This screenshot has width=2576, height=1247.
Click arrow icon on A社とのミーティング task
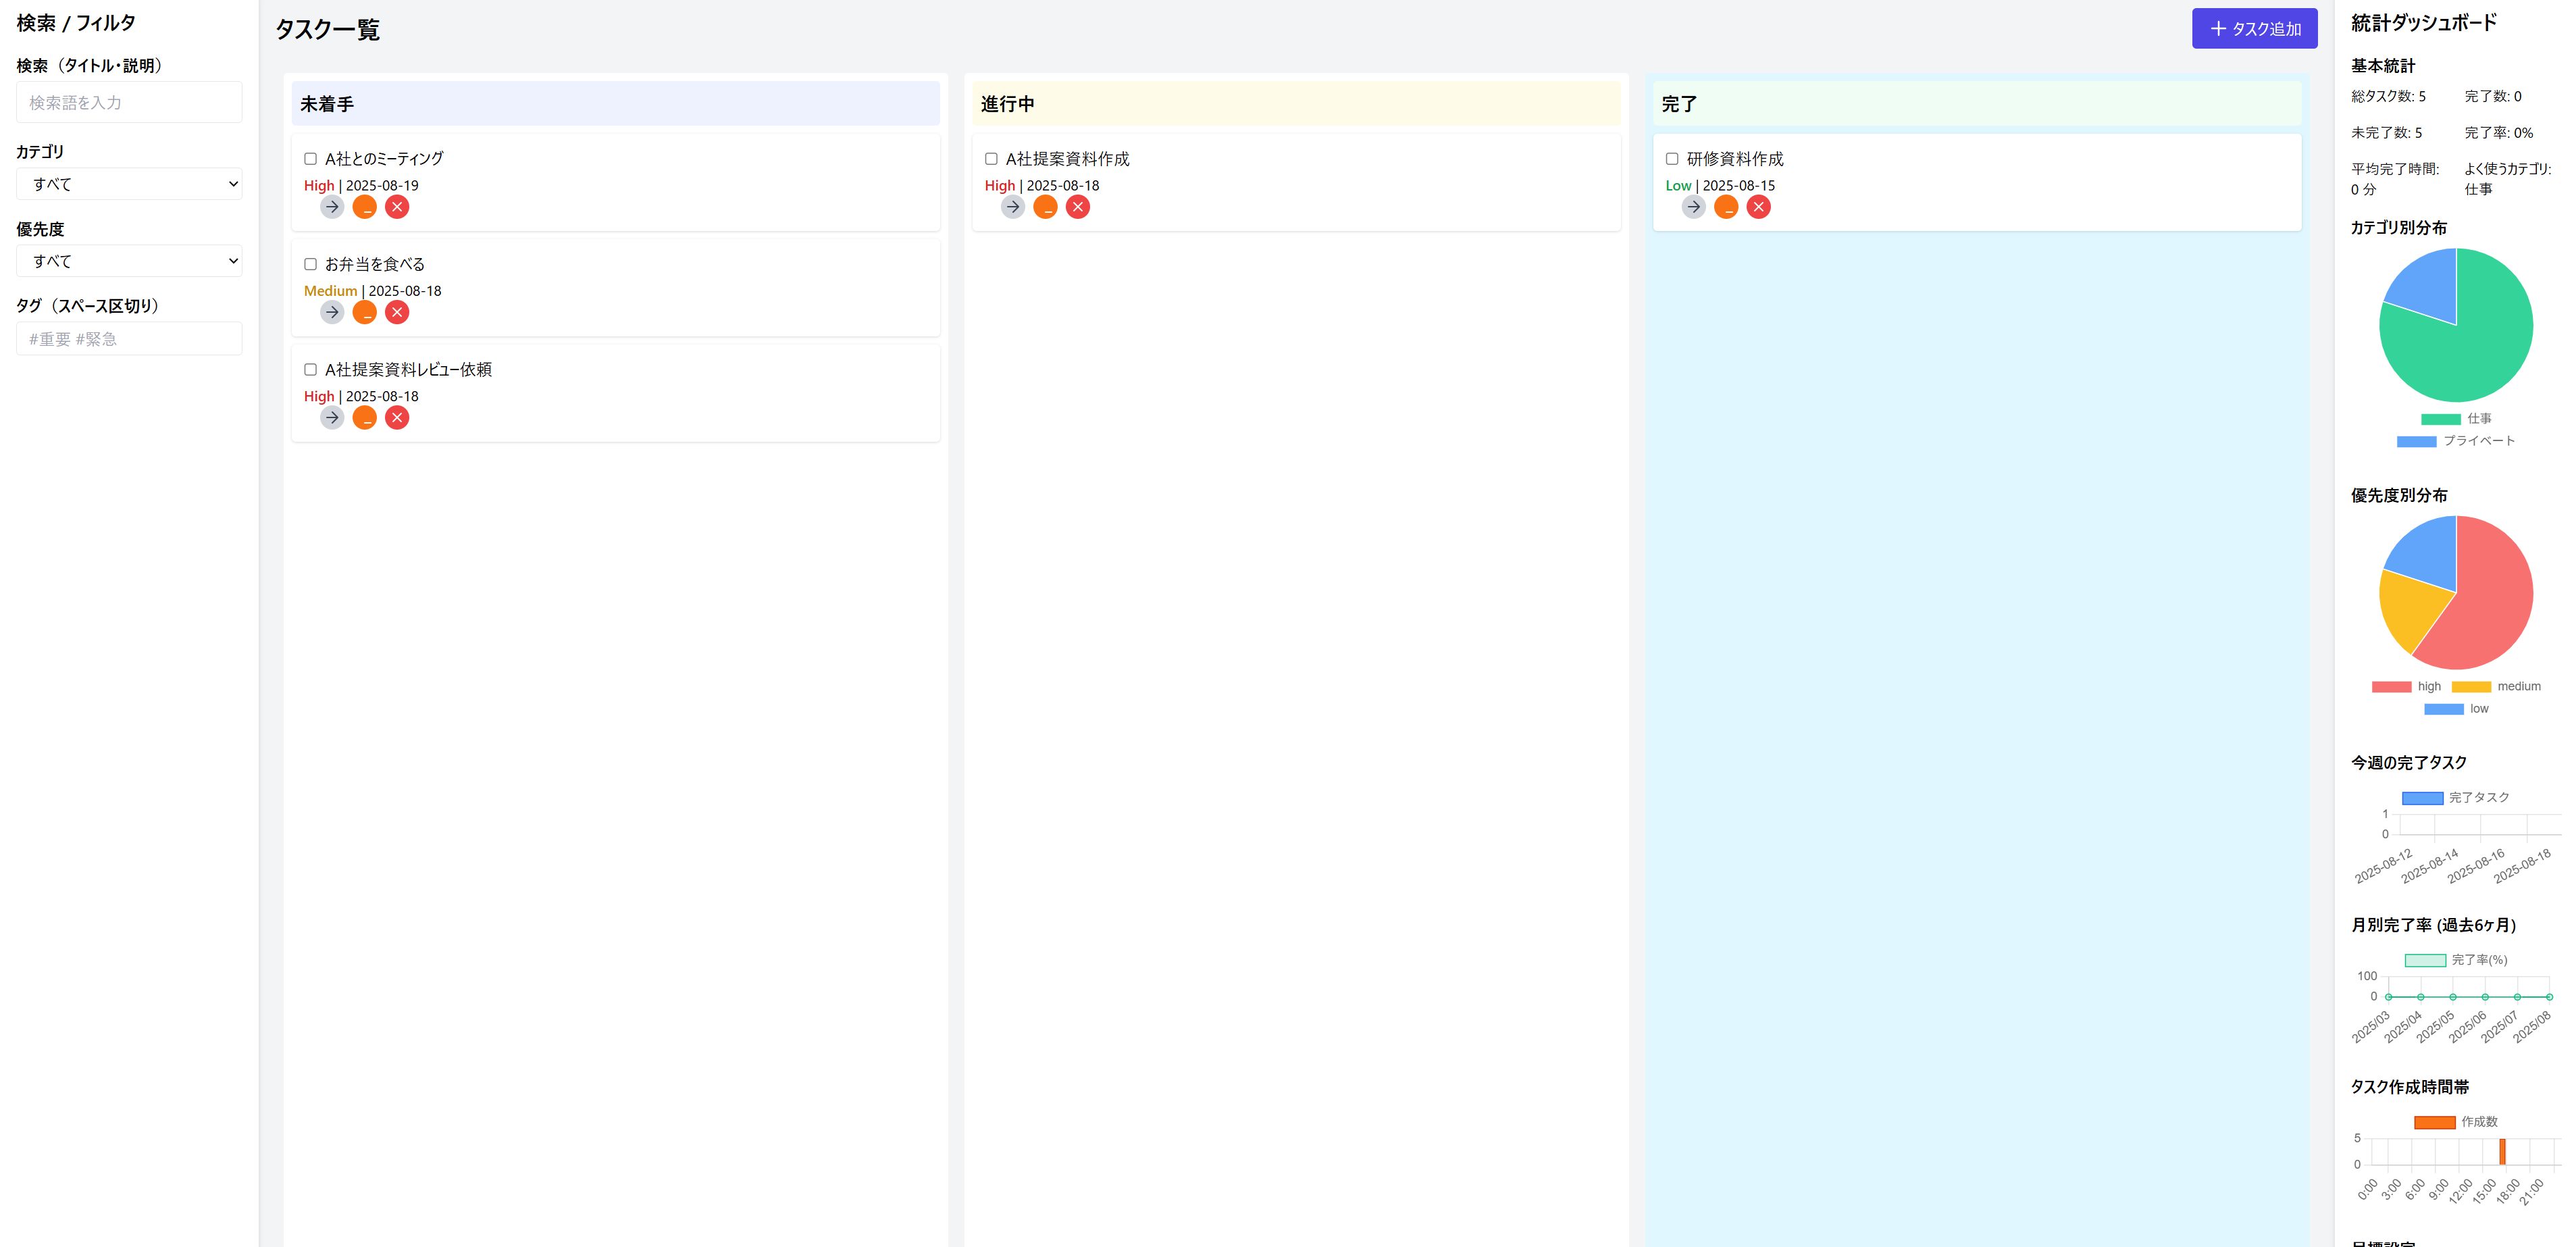(332, 207)
